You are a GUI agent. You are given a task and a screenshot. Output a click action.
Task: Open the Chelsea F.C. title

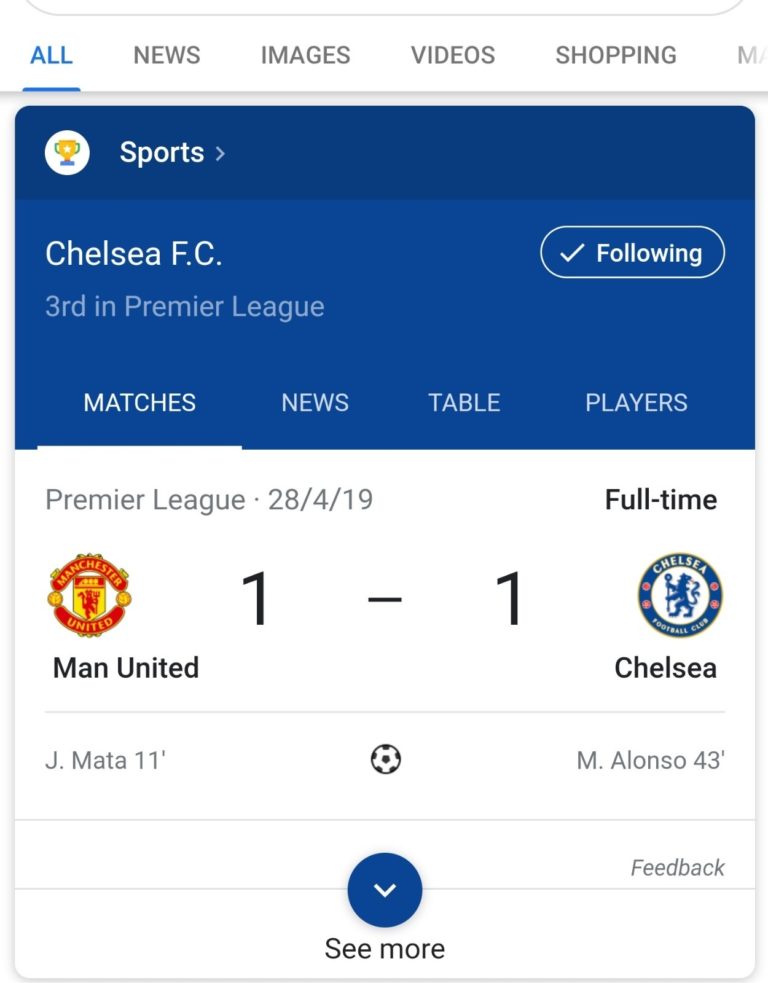click(x=134, y=254)
